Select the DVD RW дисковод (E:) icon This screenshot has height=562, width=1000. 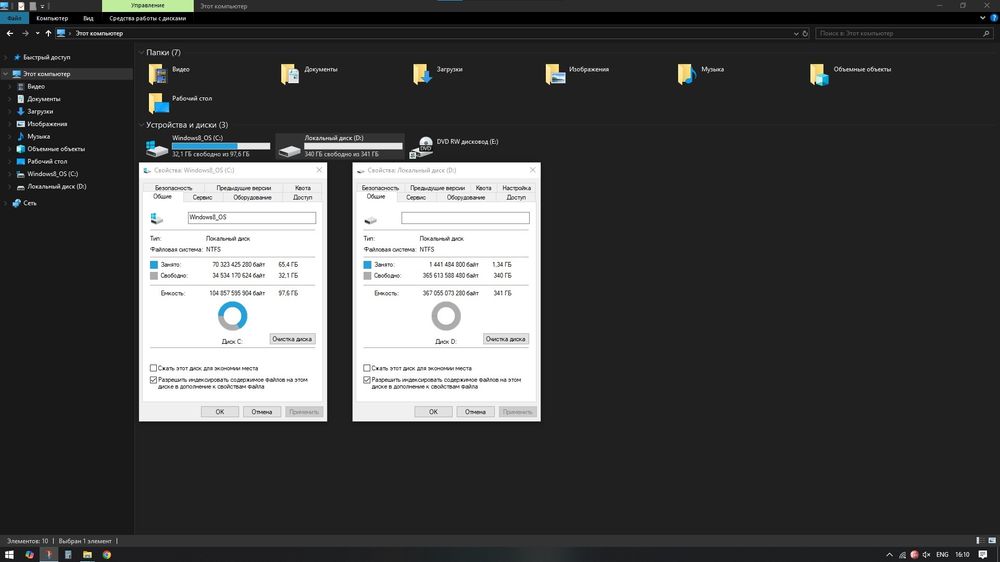point(422,147)
